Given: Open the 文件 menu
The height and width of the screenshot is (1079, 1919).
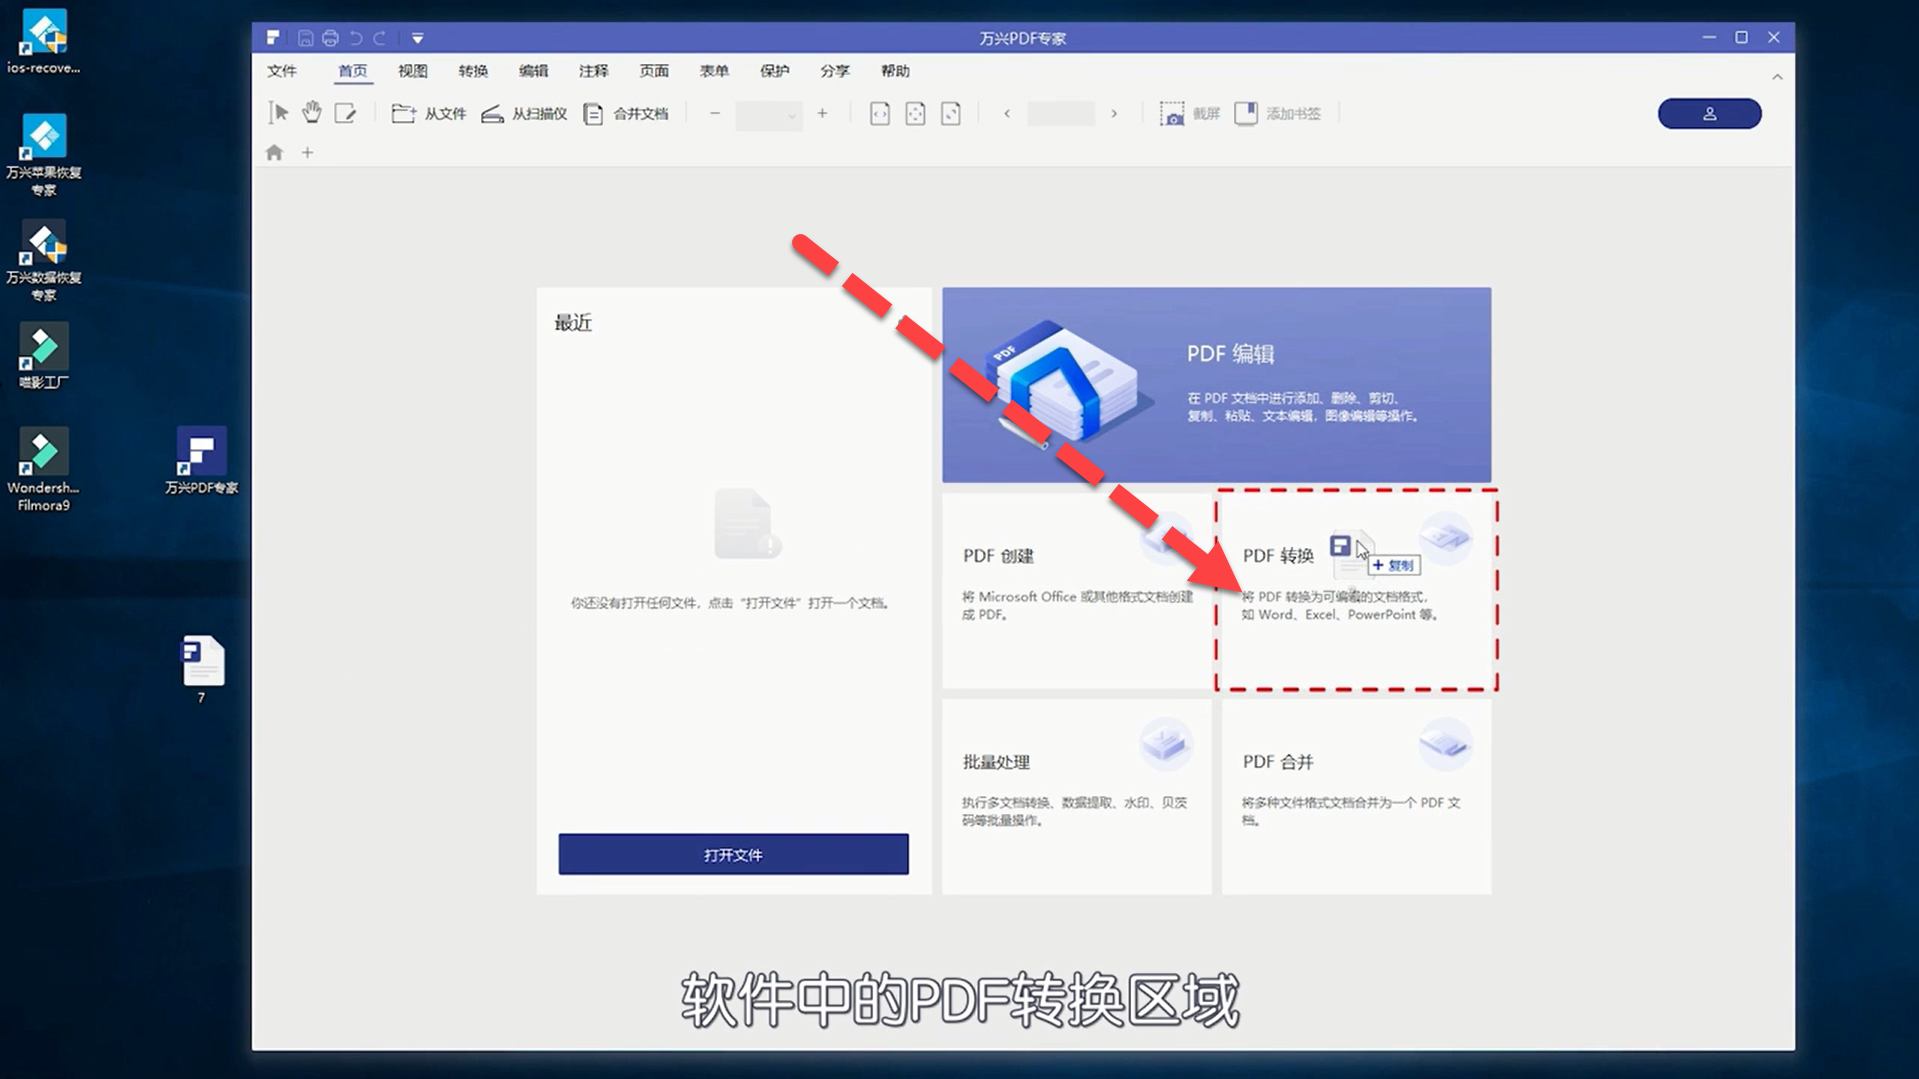Looking at the screenshot, I should [x=282, y=71].
